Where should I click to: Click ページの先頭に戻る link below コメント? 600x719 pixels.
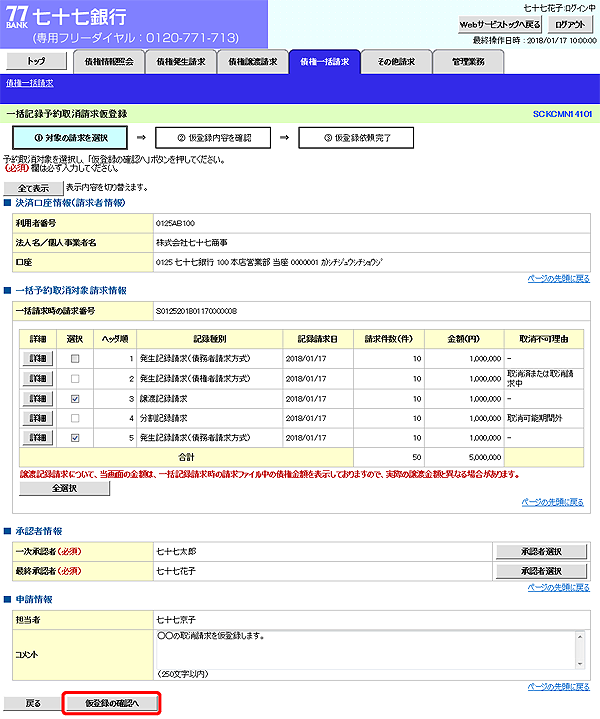pyautogui.click(x=559, y=686)
